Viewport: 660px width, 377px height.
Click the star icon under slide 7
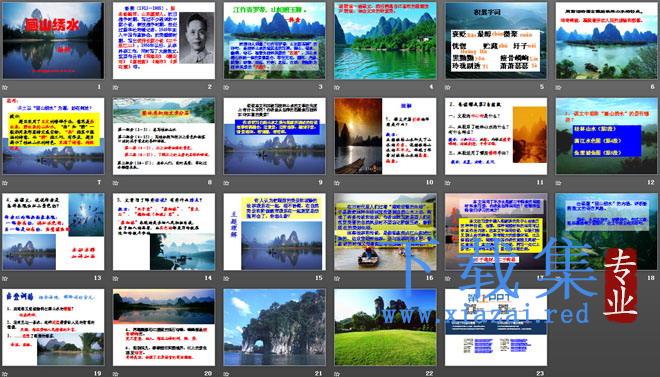click(5, 183)
